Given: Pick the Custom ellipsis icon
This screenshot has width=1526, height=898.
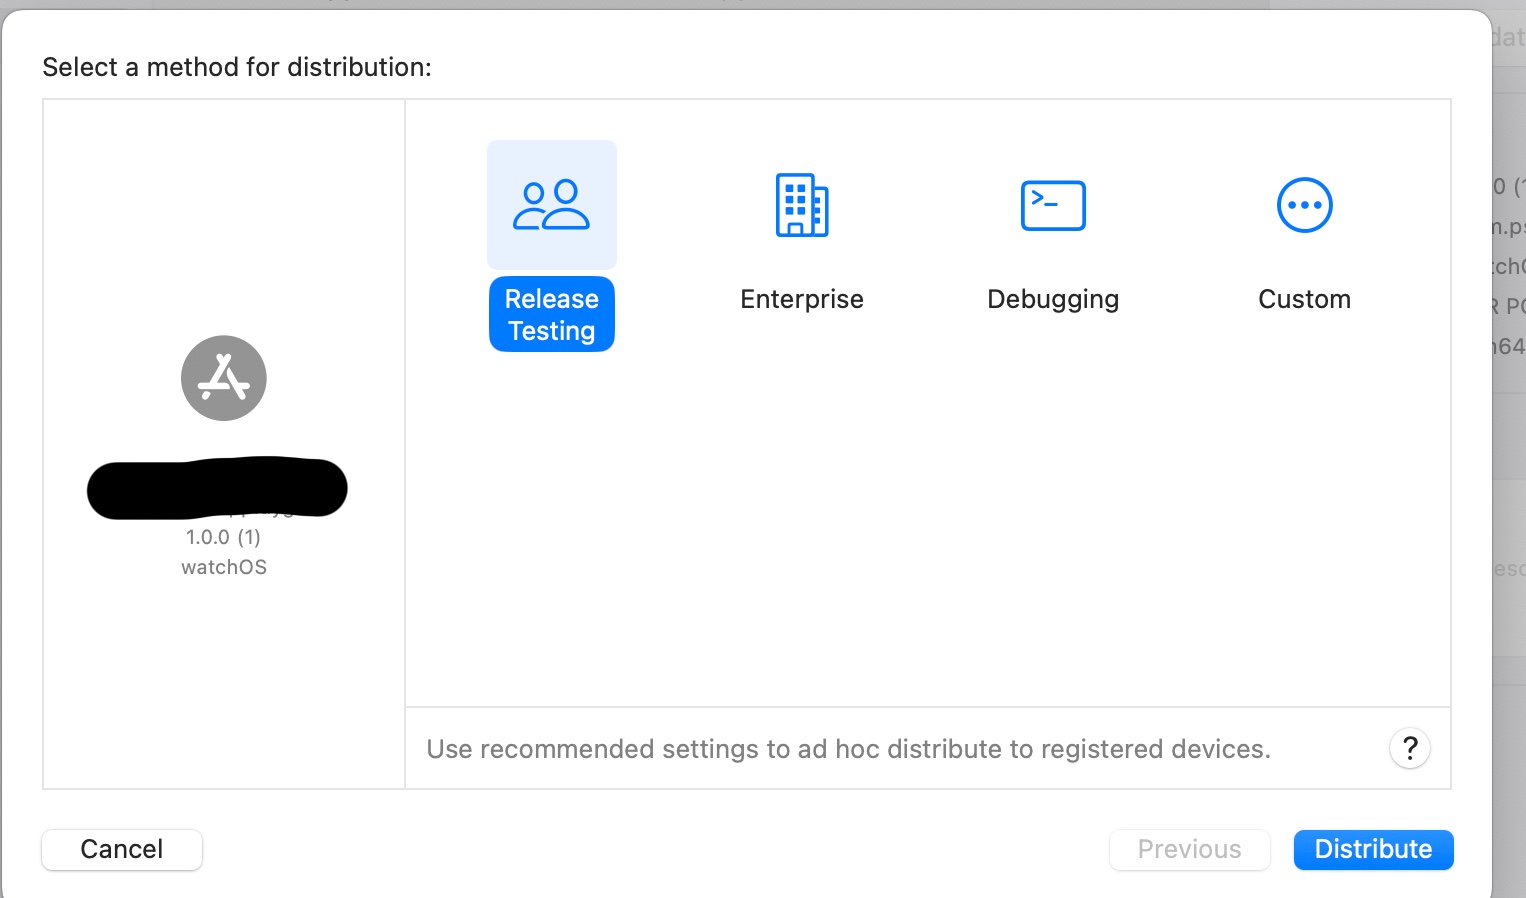Looking at the screenshot, I should (1304, 205).
